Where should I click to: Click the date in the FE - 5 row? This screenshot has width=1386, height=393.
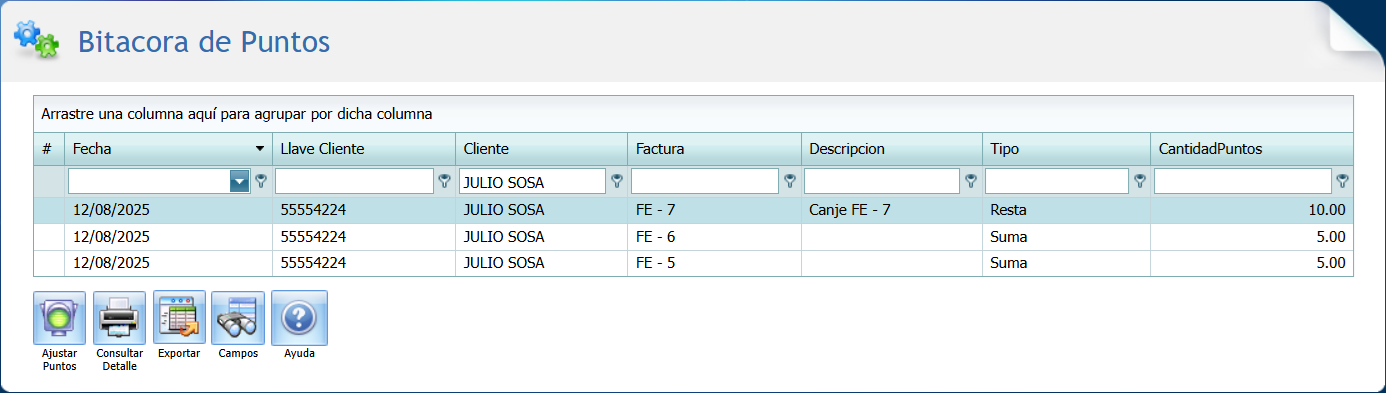click(x=111, y=263)
